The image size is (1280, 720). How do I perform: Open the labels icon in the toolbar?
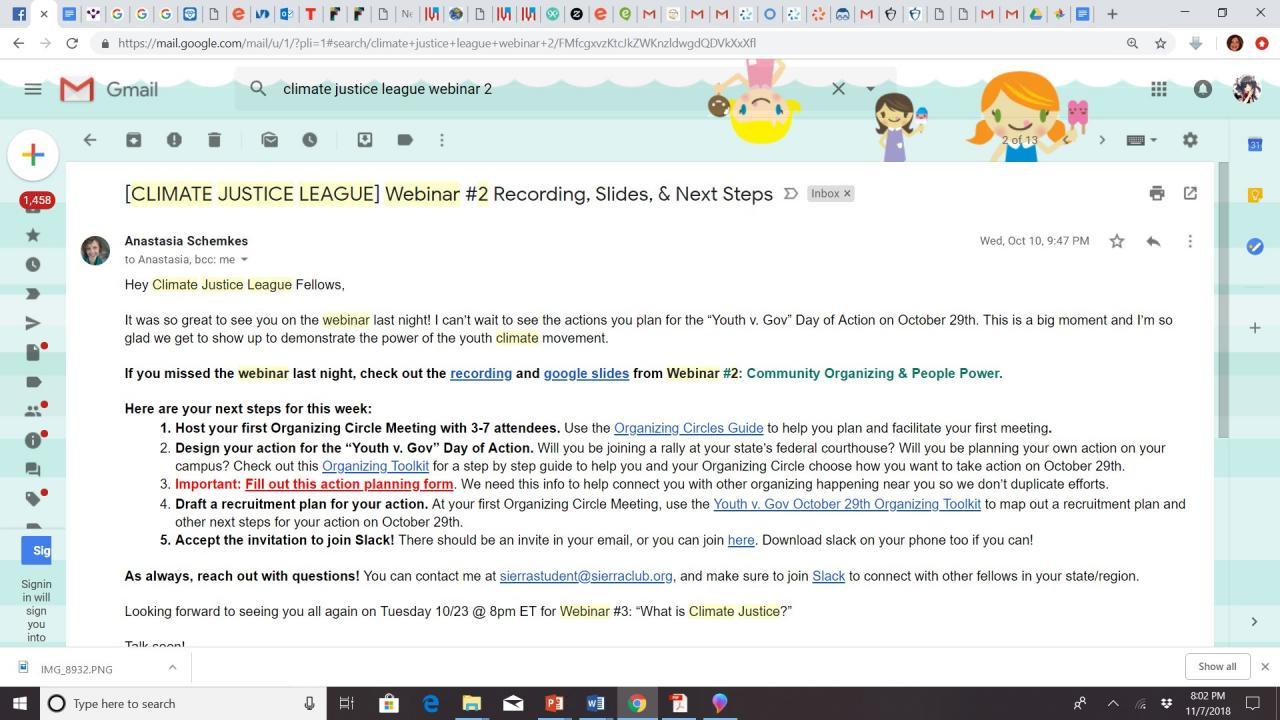405,140
